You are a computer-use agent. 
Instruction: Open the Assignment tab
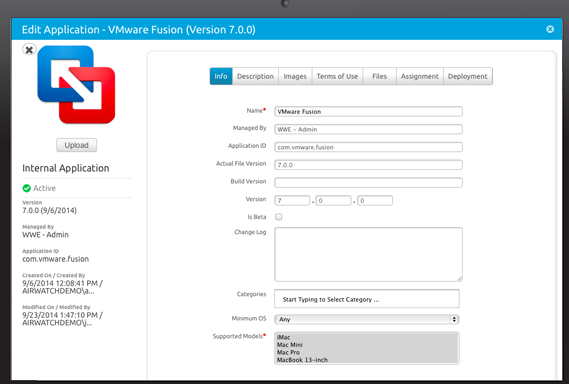[420, 76]
